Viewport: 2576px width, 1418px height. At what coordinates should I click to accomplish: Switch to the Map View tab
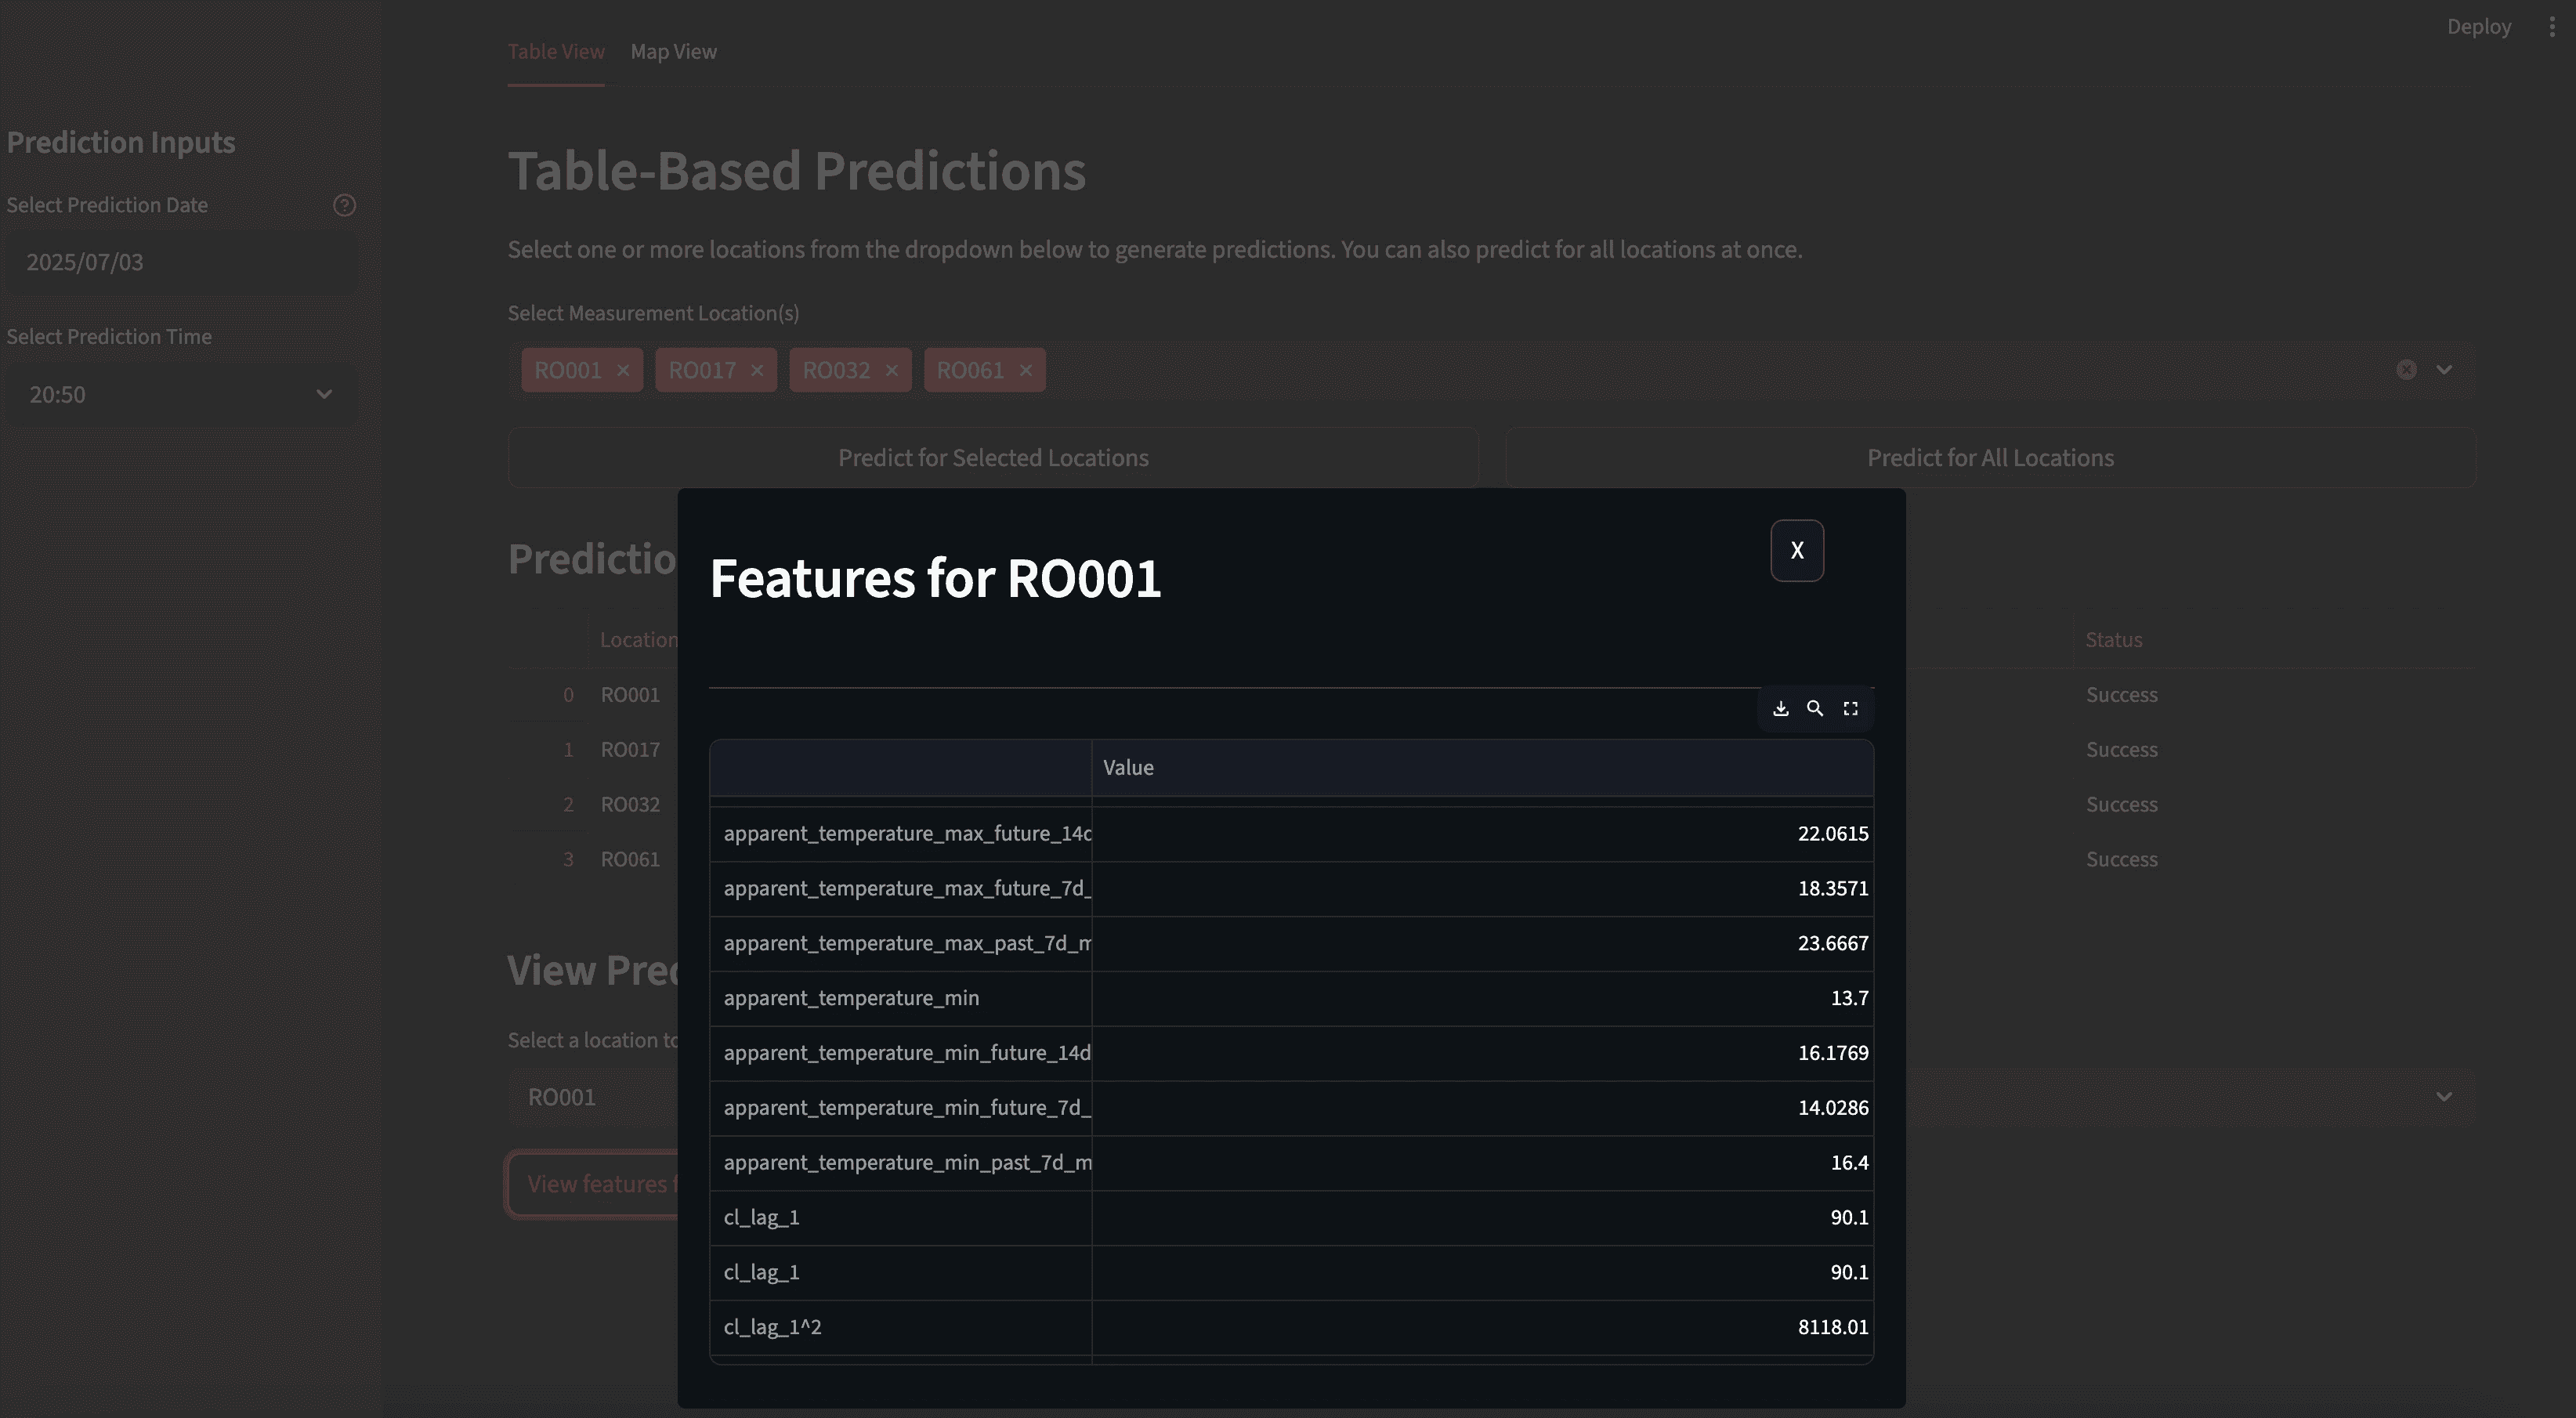pyautogui.click(x=673, y=51)
